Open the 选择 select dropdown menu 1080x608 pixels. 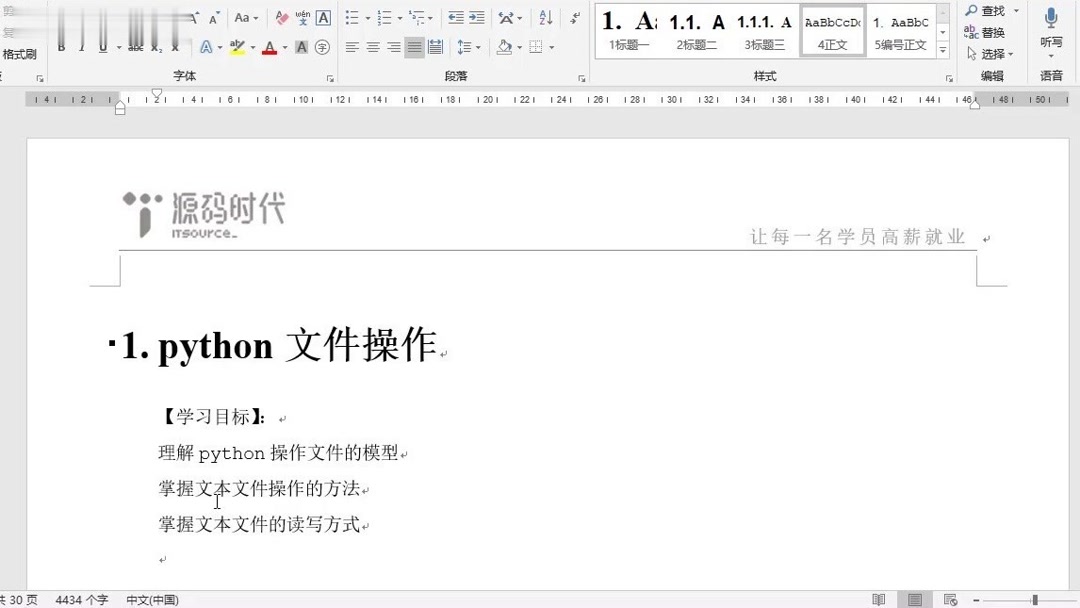pyautogui.click(x=990, y=52)
